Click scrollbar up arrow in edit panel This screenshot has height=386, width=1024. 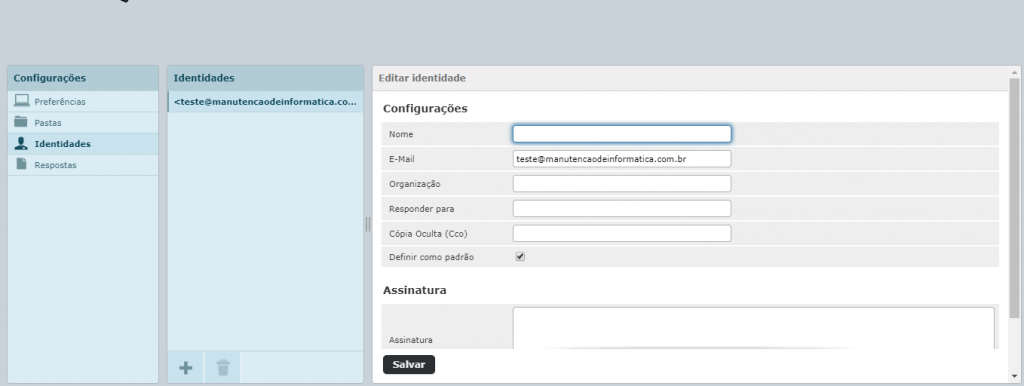tap(1014, 72)
